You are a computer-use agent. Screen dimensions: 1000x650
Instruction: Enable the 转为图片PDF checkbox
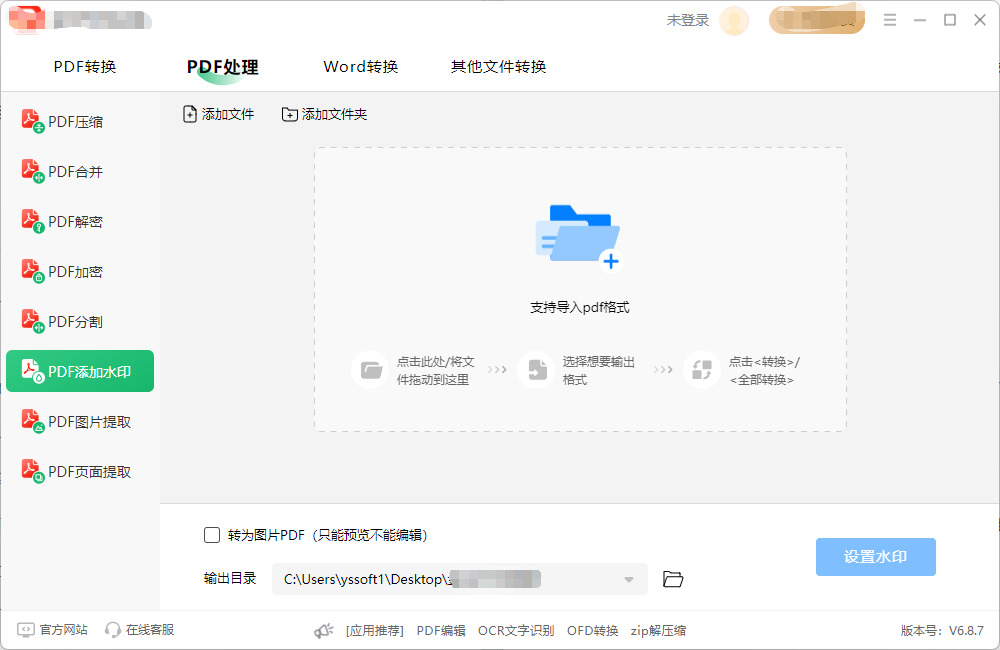click(212, 535)
